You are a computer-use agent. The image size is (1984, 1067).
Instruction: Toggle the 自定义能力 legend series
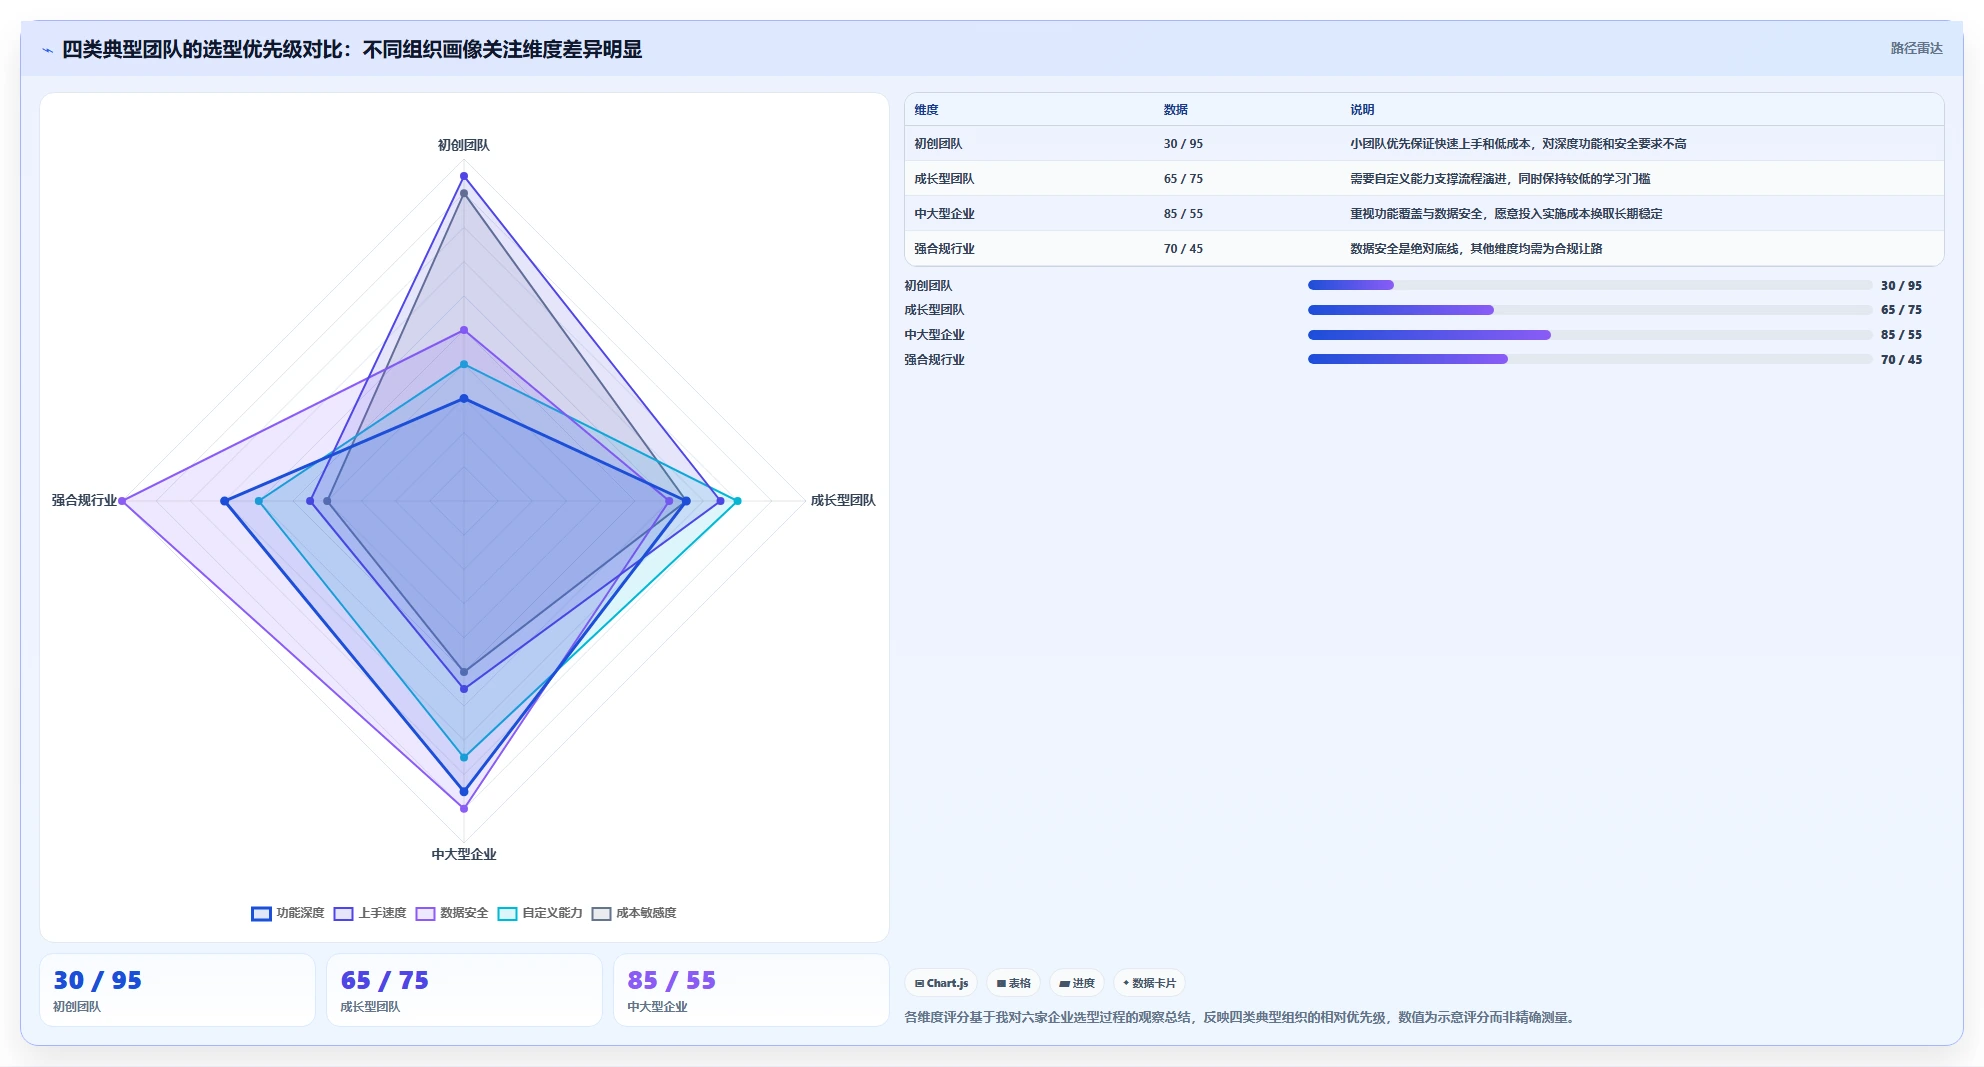click(x=540, y=913)
